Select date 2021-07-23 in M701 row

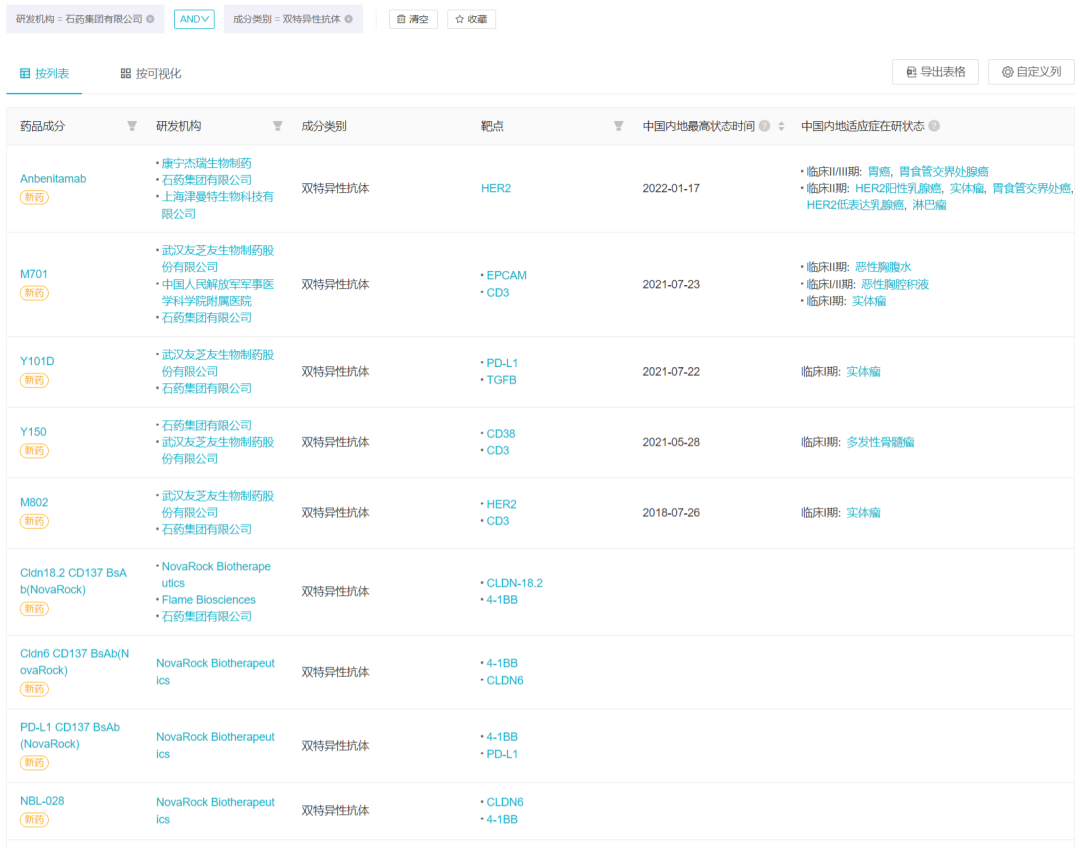(671, 285)
